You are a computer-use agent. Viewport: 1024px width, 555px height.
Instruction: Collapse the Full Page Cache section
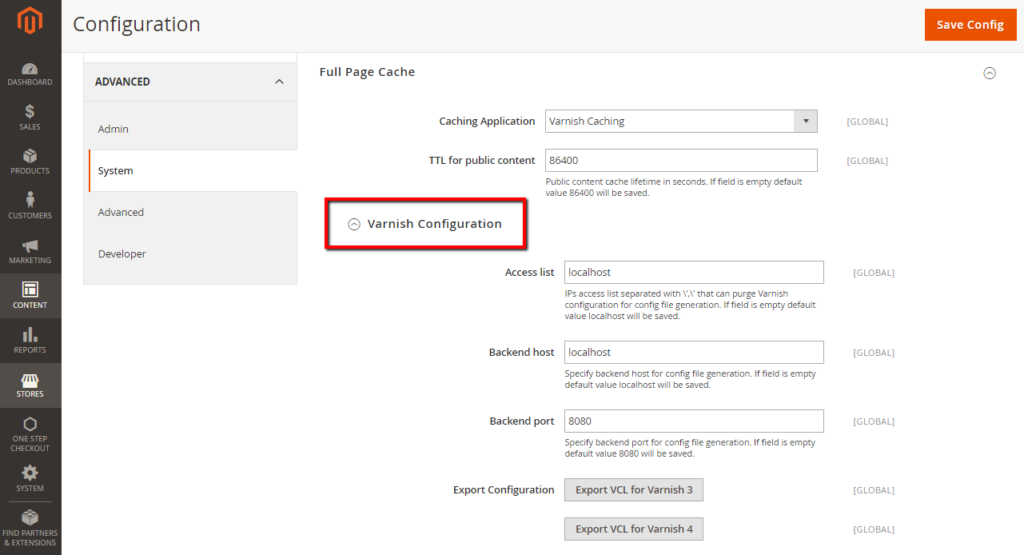pyautogui.click(x=989, y=73)
